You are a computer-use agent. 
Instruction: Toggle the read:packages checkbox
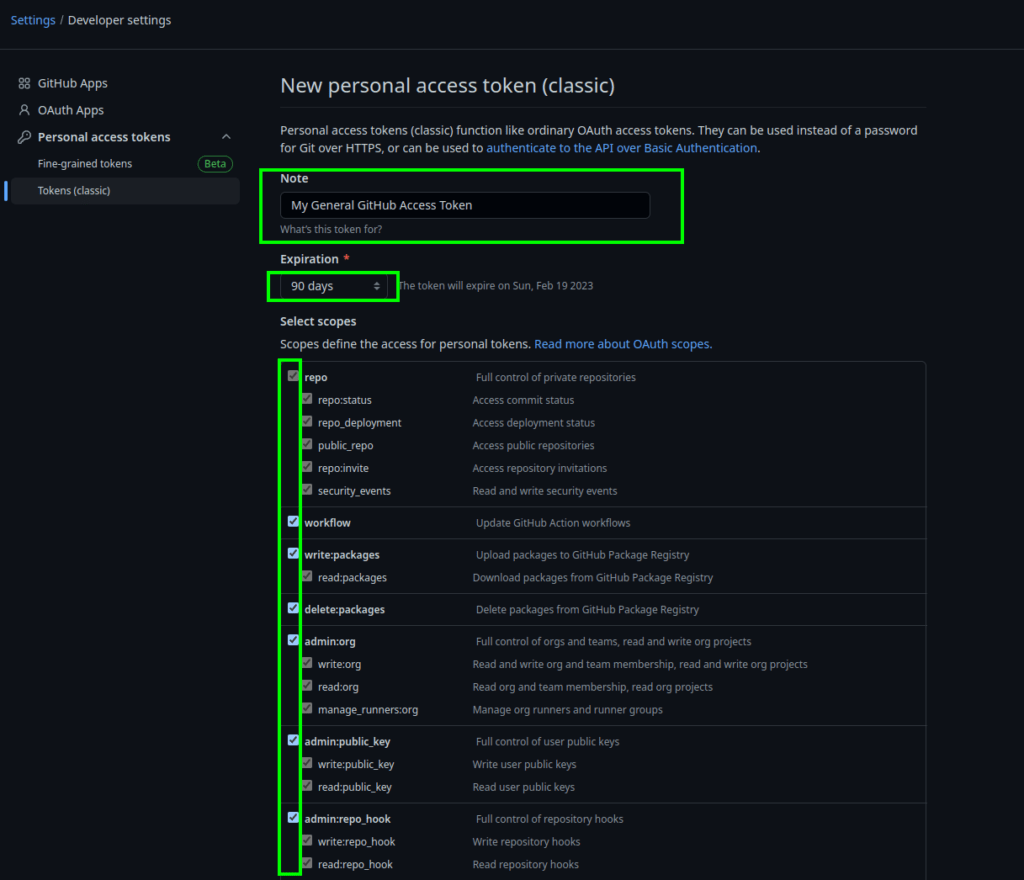(307, 576)
